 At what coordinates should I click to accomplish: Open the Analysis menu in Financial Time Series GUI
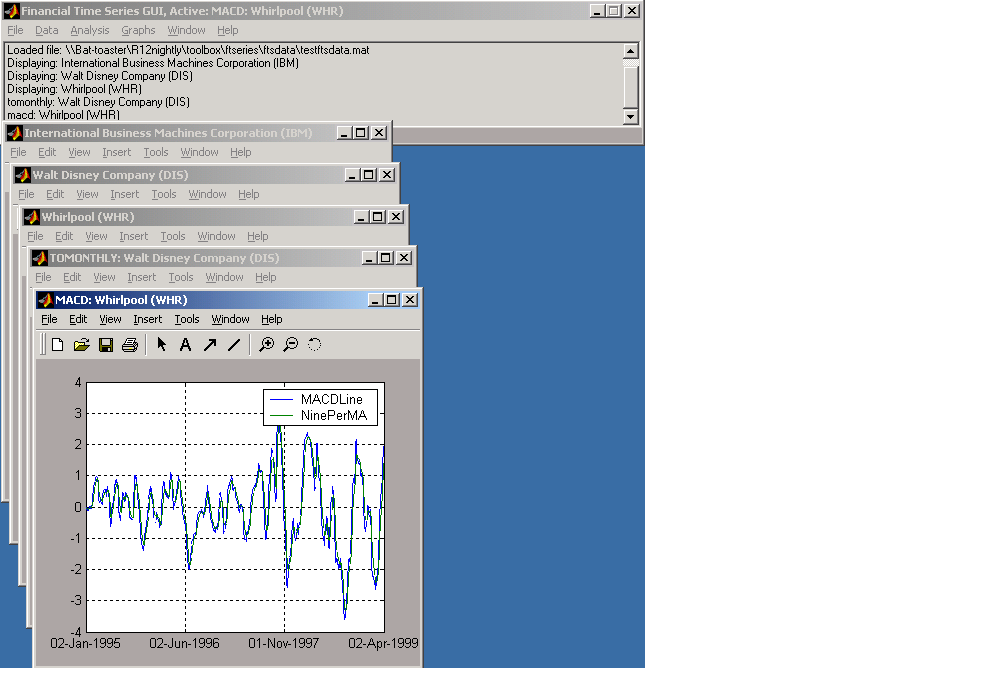[90, 30]
